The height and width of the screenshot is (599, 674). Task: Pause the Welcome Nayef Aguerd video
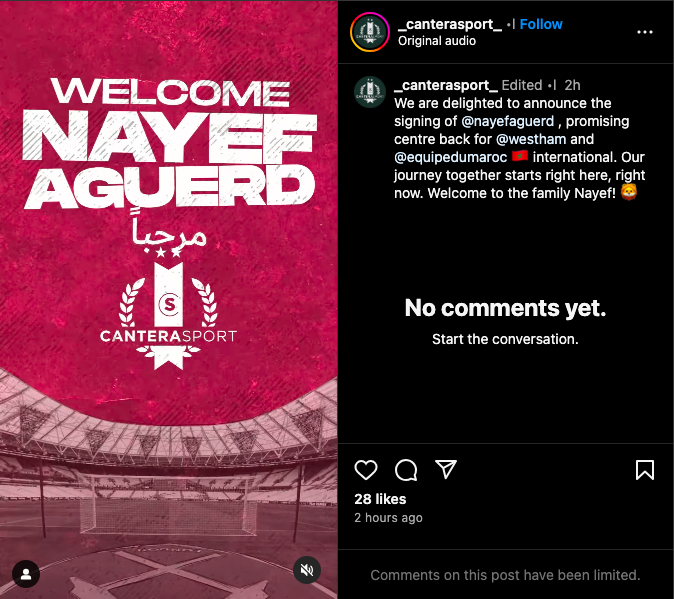click(168, 300)
